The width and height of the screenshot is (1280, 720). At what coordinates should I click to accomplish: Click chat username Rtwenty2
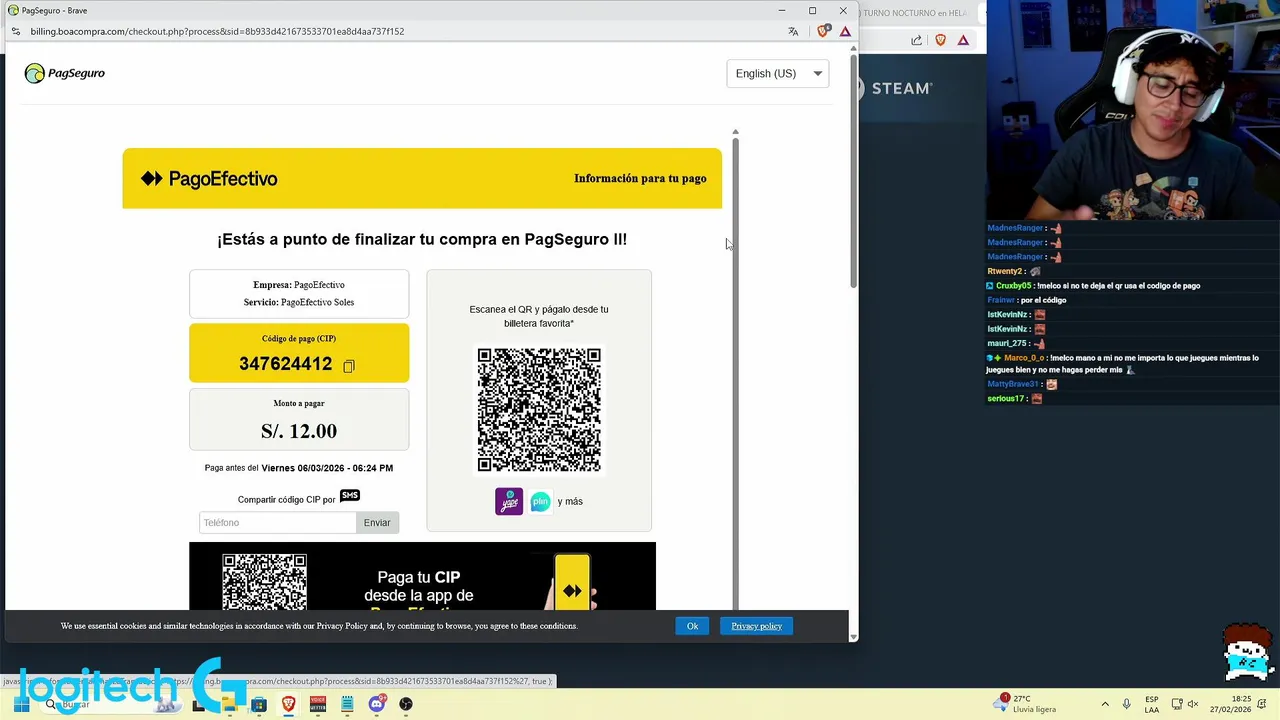(1005, 271)
